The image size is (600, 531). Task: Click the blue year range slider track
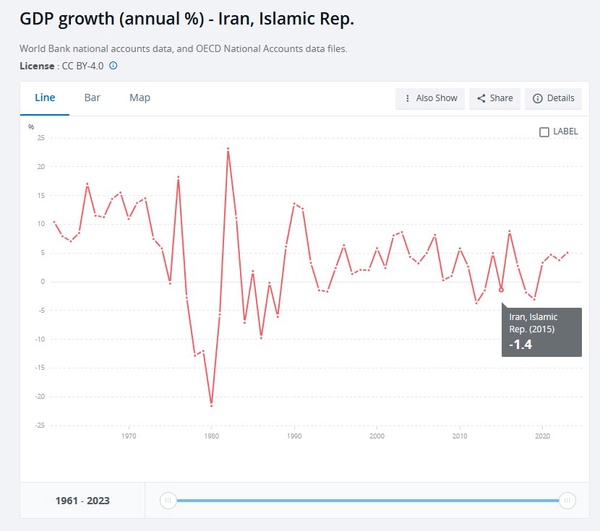367,500
